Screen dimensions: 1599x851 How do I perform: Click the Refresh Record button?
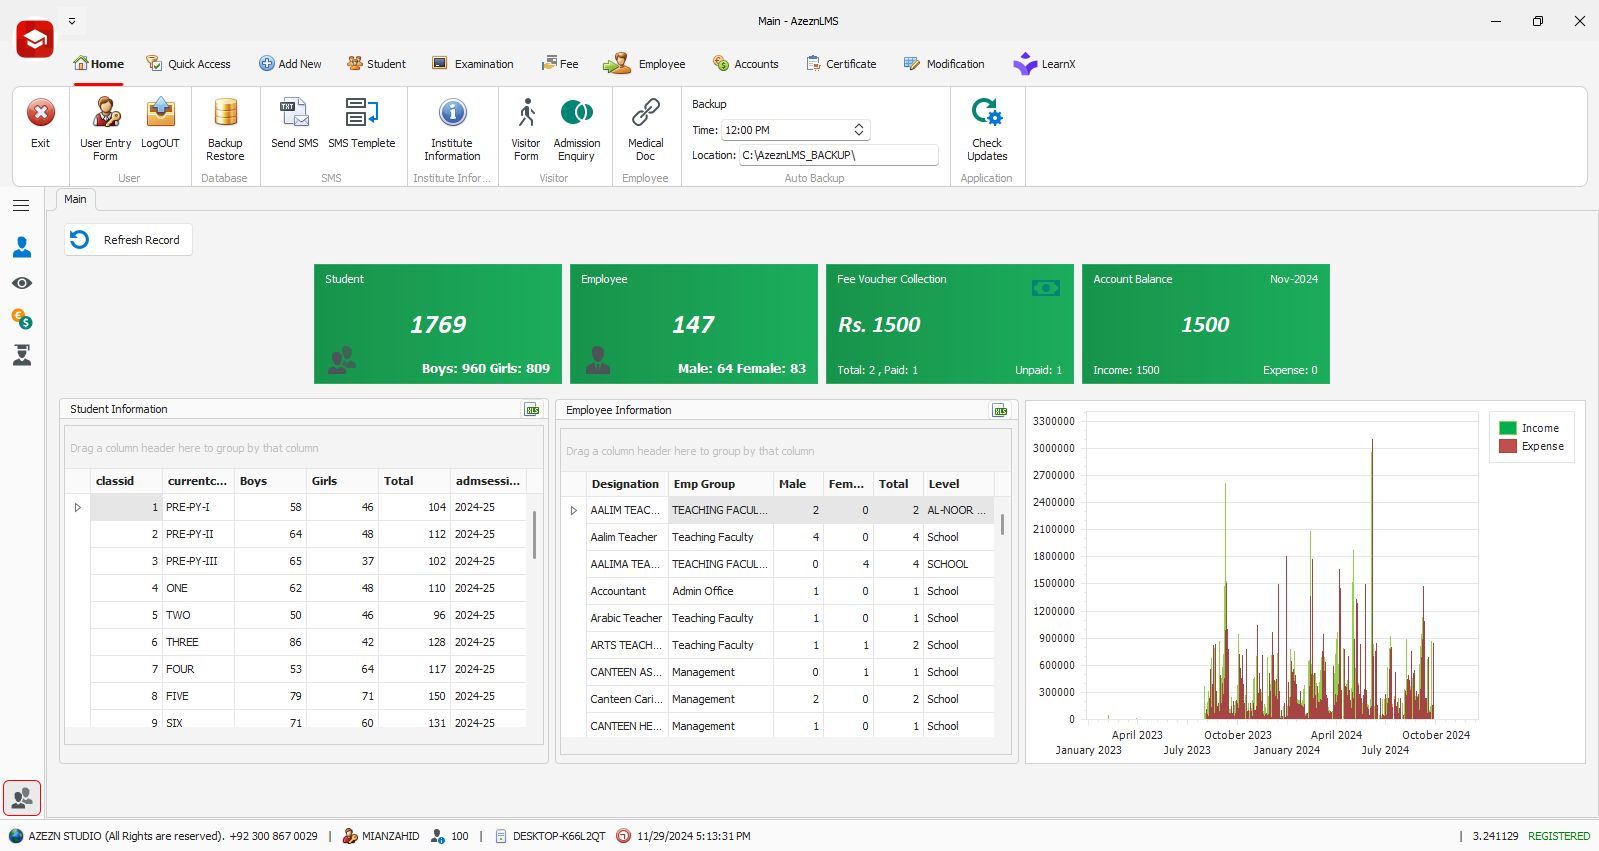pyautogui.click(x=128, y=240)
